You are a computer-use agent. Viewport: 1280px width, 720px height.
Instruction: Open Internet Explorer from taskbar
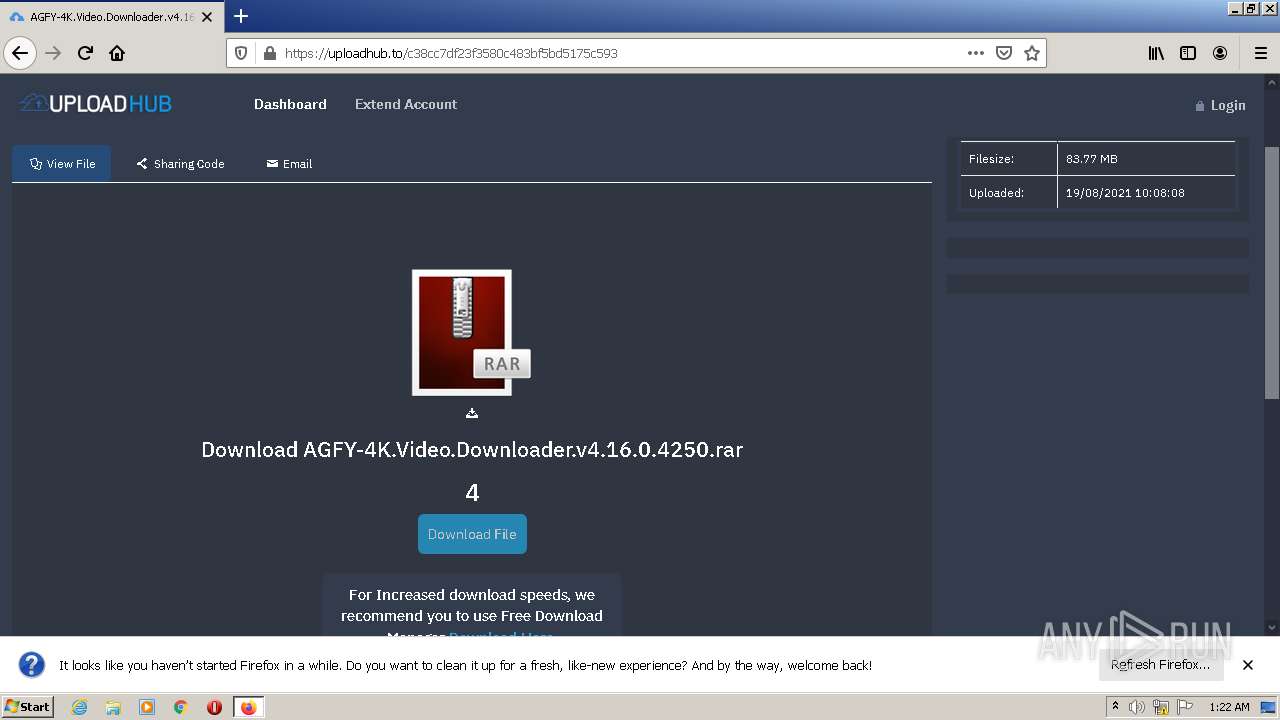point(80,707)
